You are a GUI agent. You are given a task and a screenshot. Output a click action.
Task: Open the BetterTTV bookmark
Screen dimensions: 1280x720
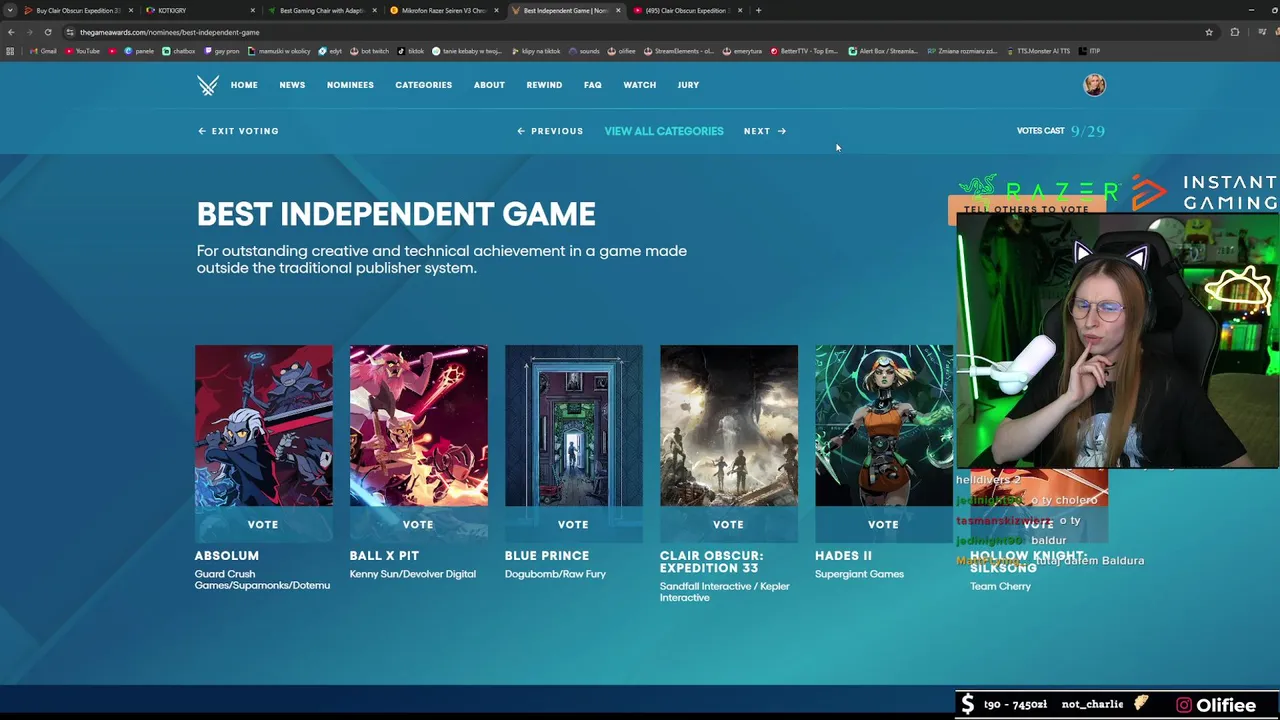804,51
